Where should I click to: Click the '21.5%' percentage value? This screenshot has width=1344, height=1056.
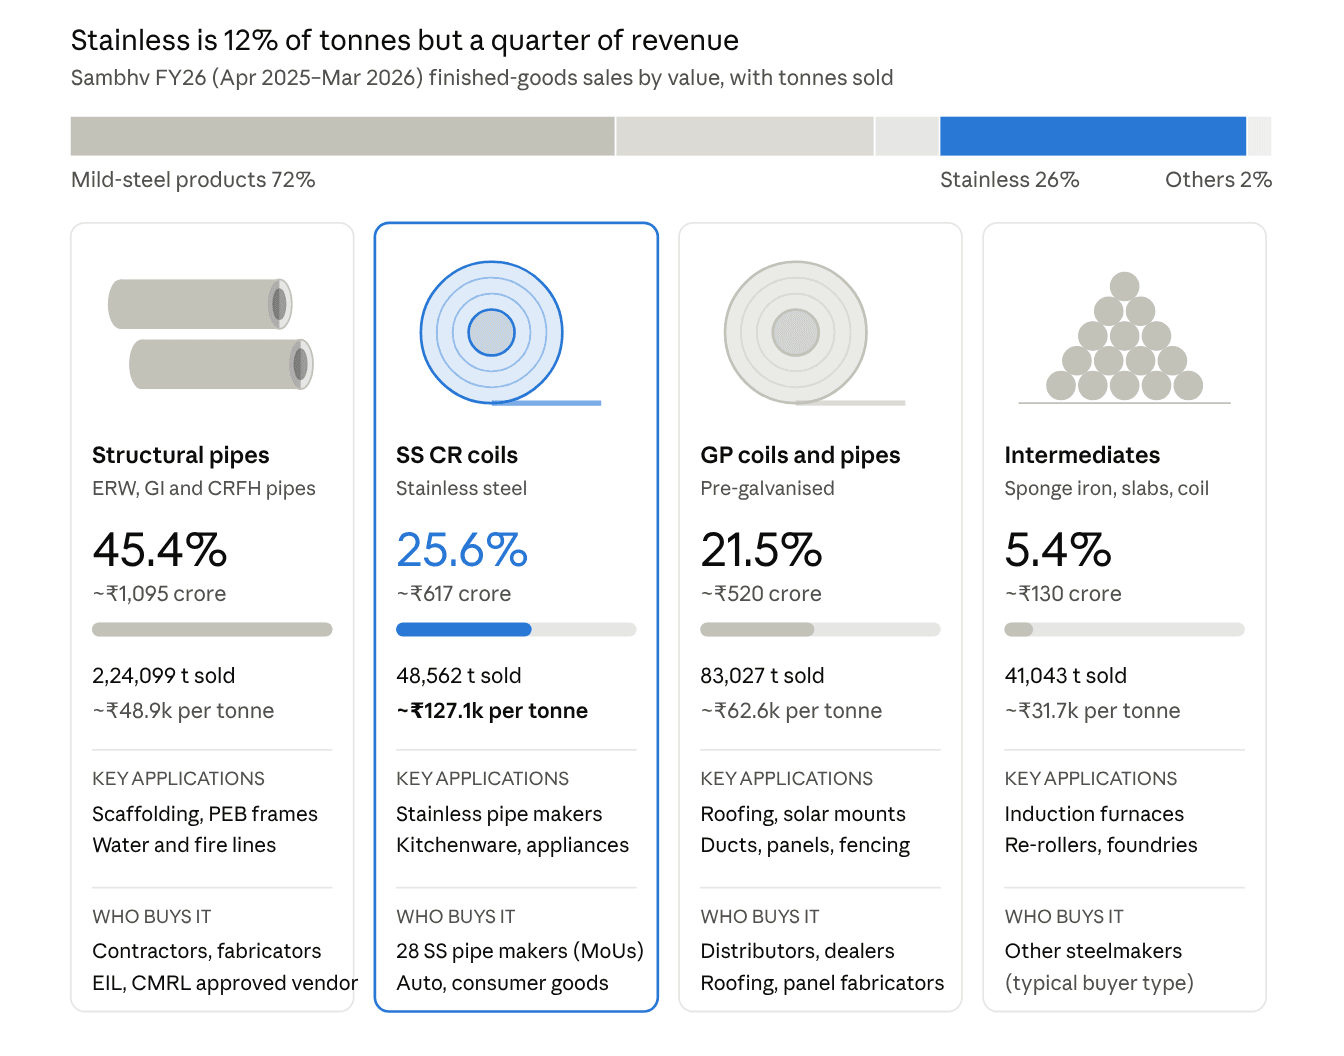(761, 550)
